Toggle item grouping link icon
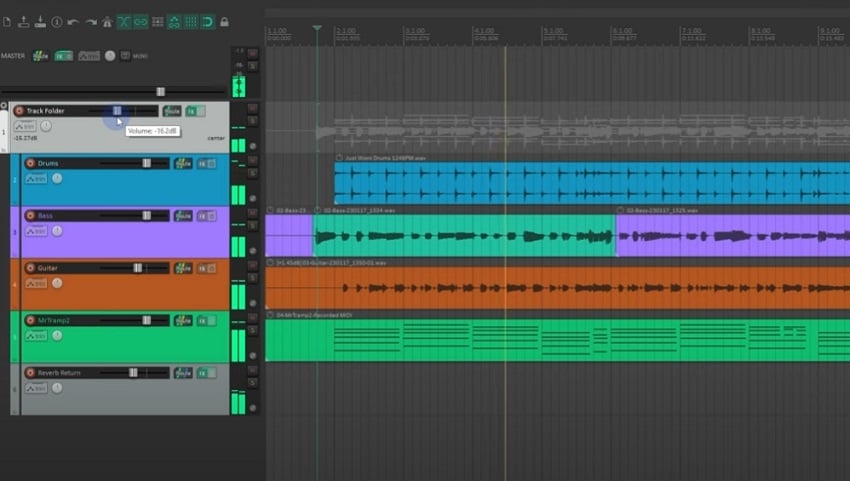 pyautogui.click(x=141, y=22)
